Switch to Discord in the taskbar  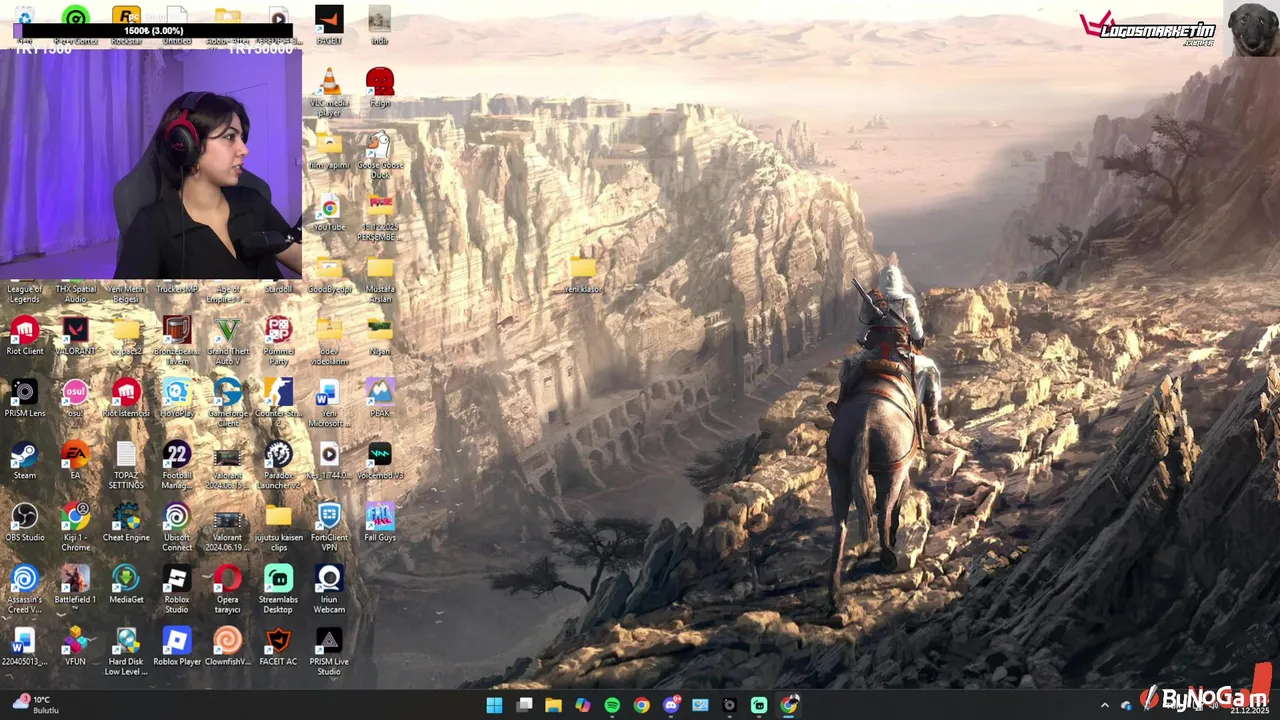(x=671, y=705)
